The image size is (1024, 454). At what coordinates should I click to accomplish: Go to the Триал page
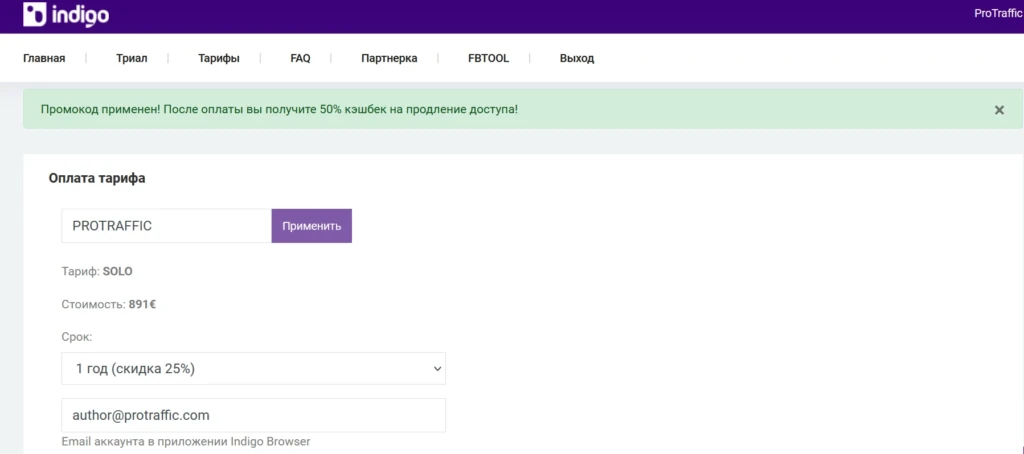[132, 58]
